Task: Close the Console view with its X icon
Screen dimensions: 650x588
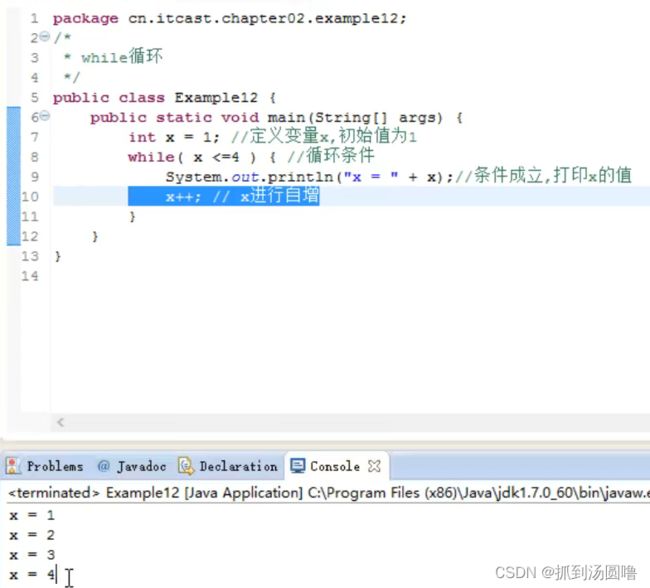Action: pos(374,467)
